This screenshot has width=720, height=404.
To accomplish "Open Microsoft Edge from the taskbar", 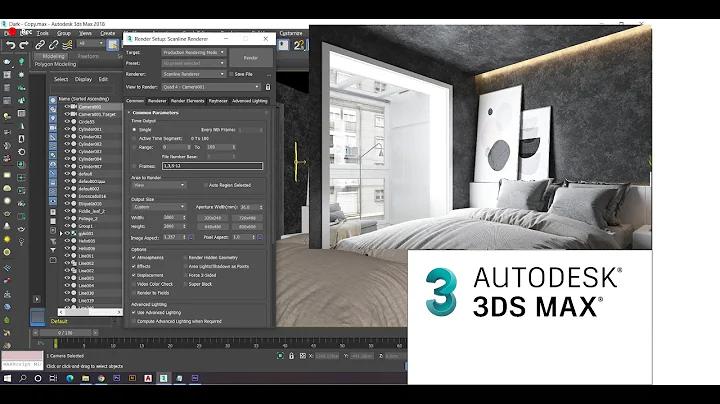I will [70, 378].
